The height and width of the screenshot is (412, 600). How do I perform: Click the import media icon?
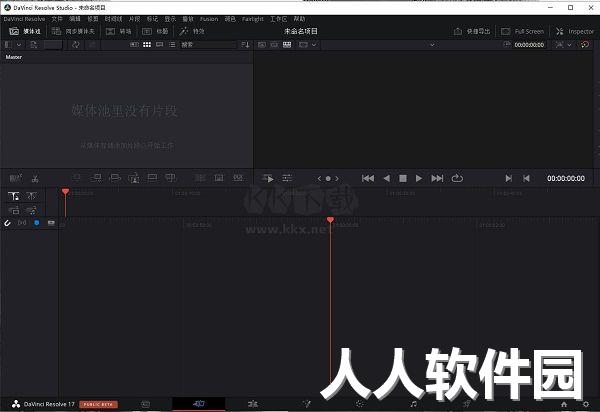pos(34,45)
